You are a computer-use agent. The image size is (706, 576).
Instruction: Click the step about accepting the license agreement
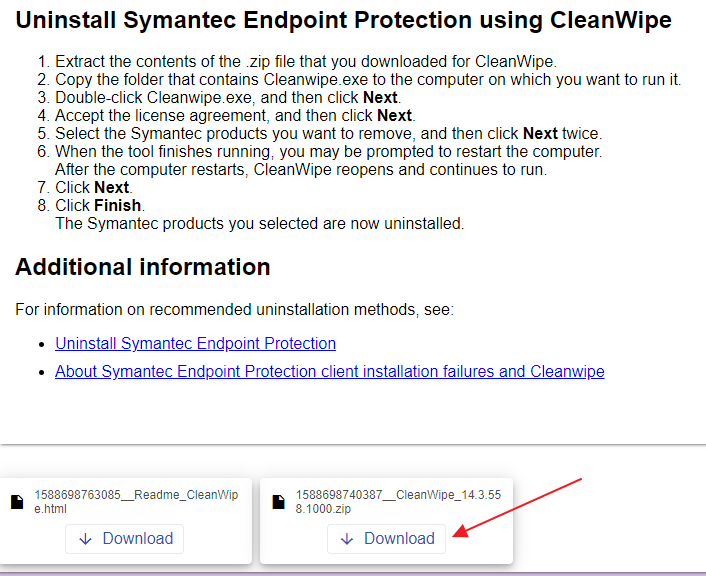point(235,115)
